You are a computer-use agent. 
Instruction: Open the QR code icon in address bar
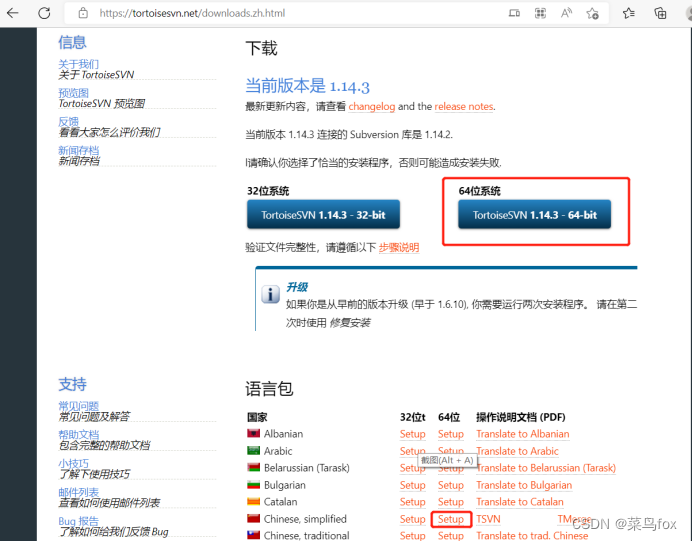[540, 13]
